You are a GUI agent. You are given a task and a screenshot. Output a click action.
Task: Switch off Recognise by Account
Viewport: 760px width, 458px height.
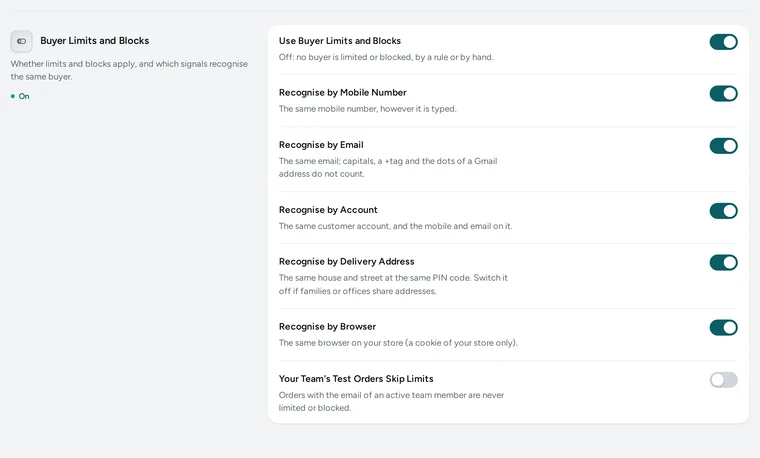pyautogui.click(x=724, y=211)
